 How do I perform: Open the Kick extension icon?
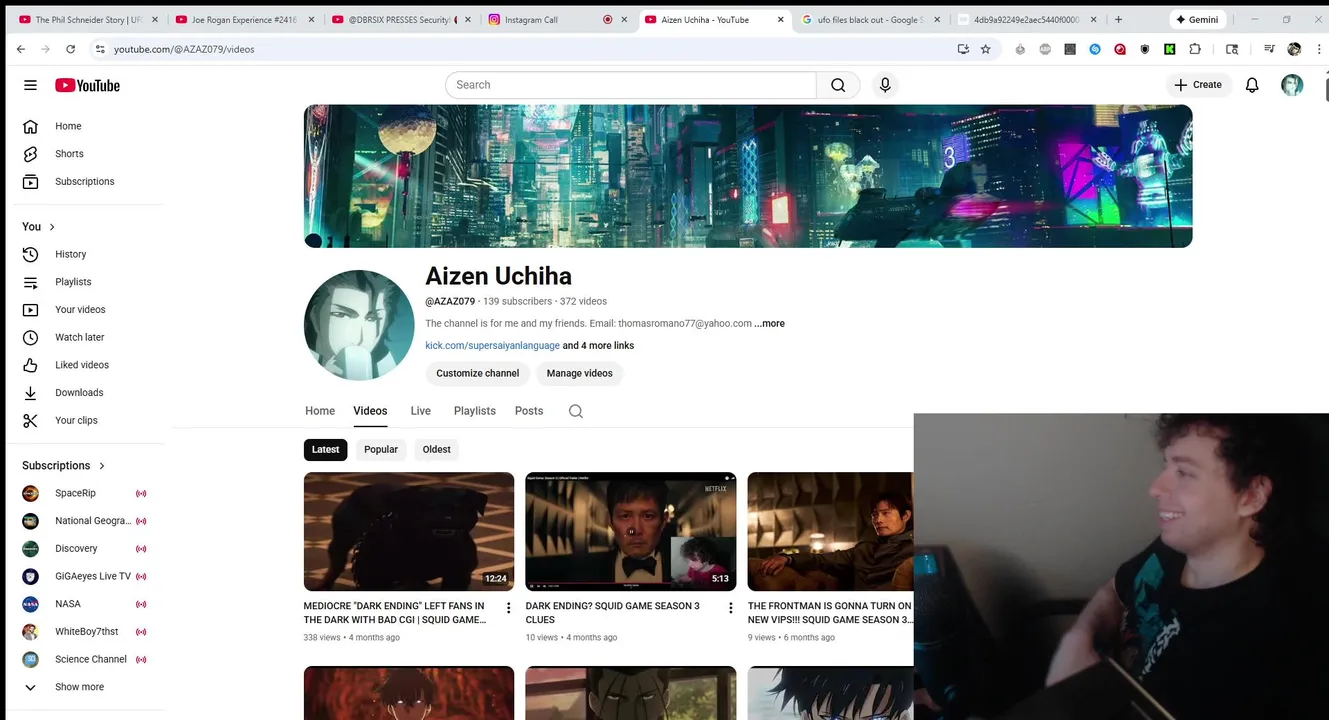point(1170,49)
